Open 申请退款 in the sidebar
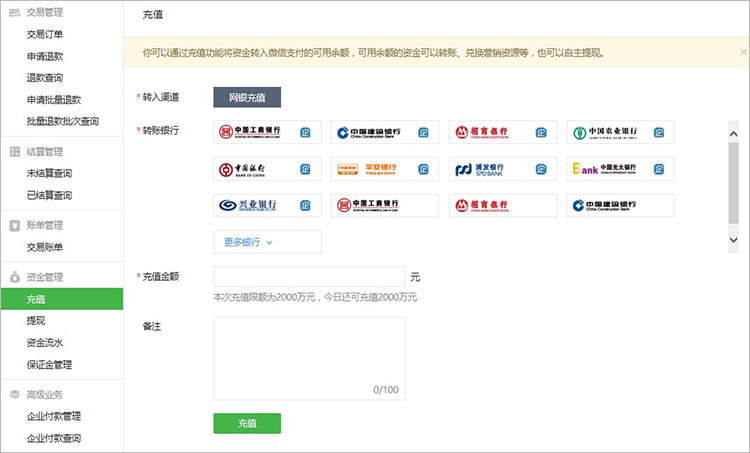The width and height of the screenshot is (750, 453). point(45,56)
